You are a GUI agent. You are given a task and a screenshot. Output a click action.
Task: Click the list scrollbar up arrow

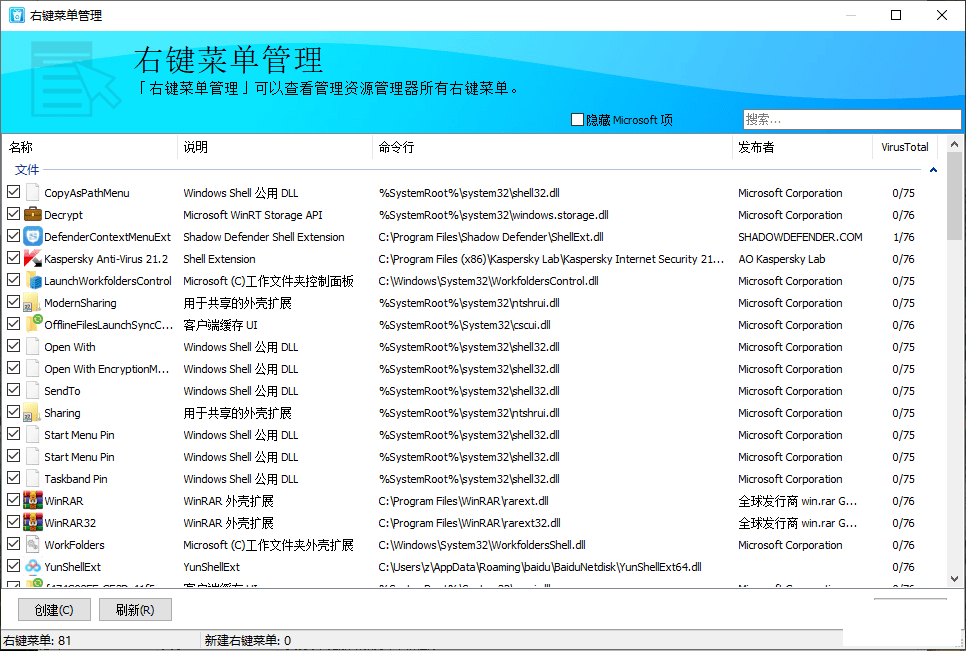[954, 144]
